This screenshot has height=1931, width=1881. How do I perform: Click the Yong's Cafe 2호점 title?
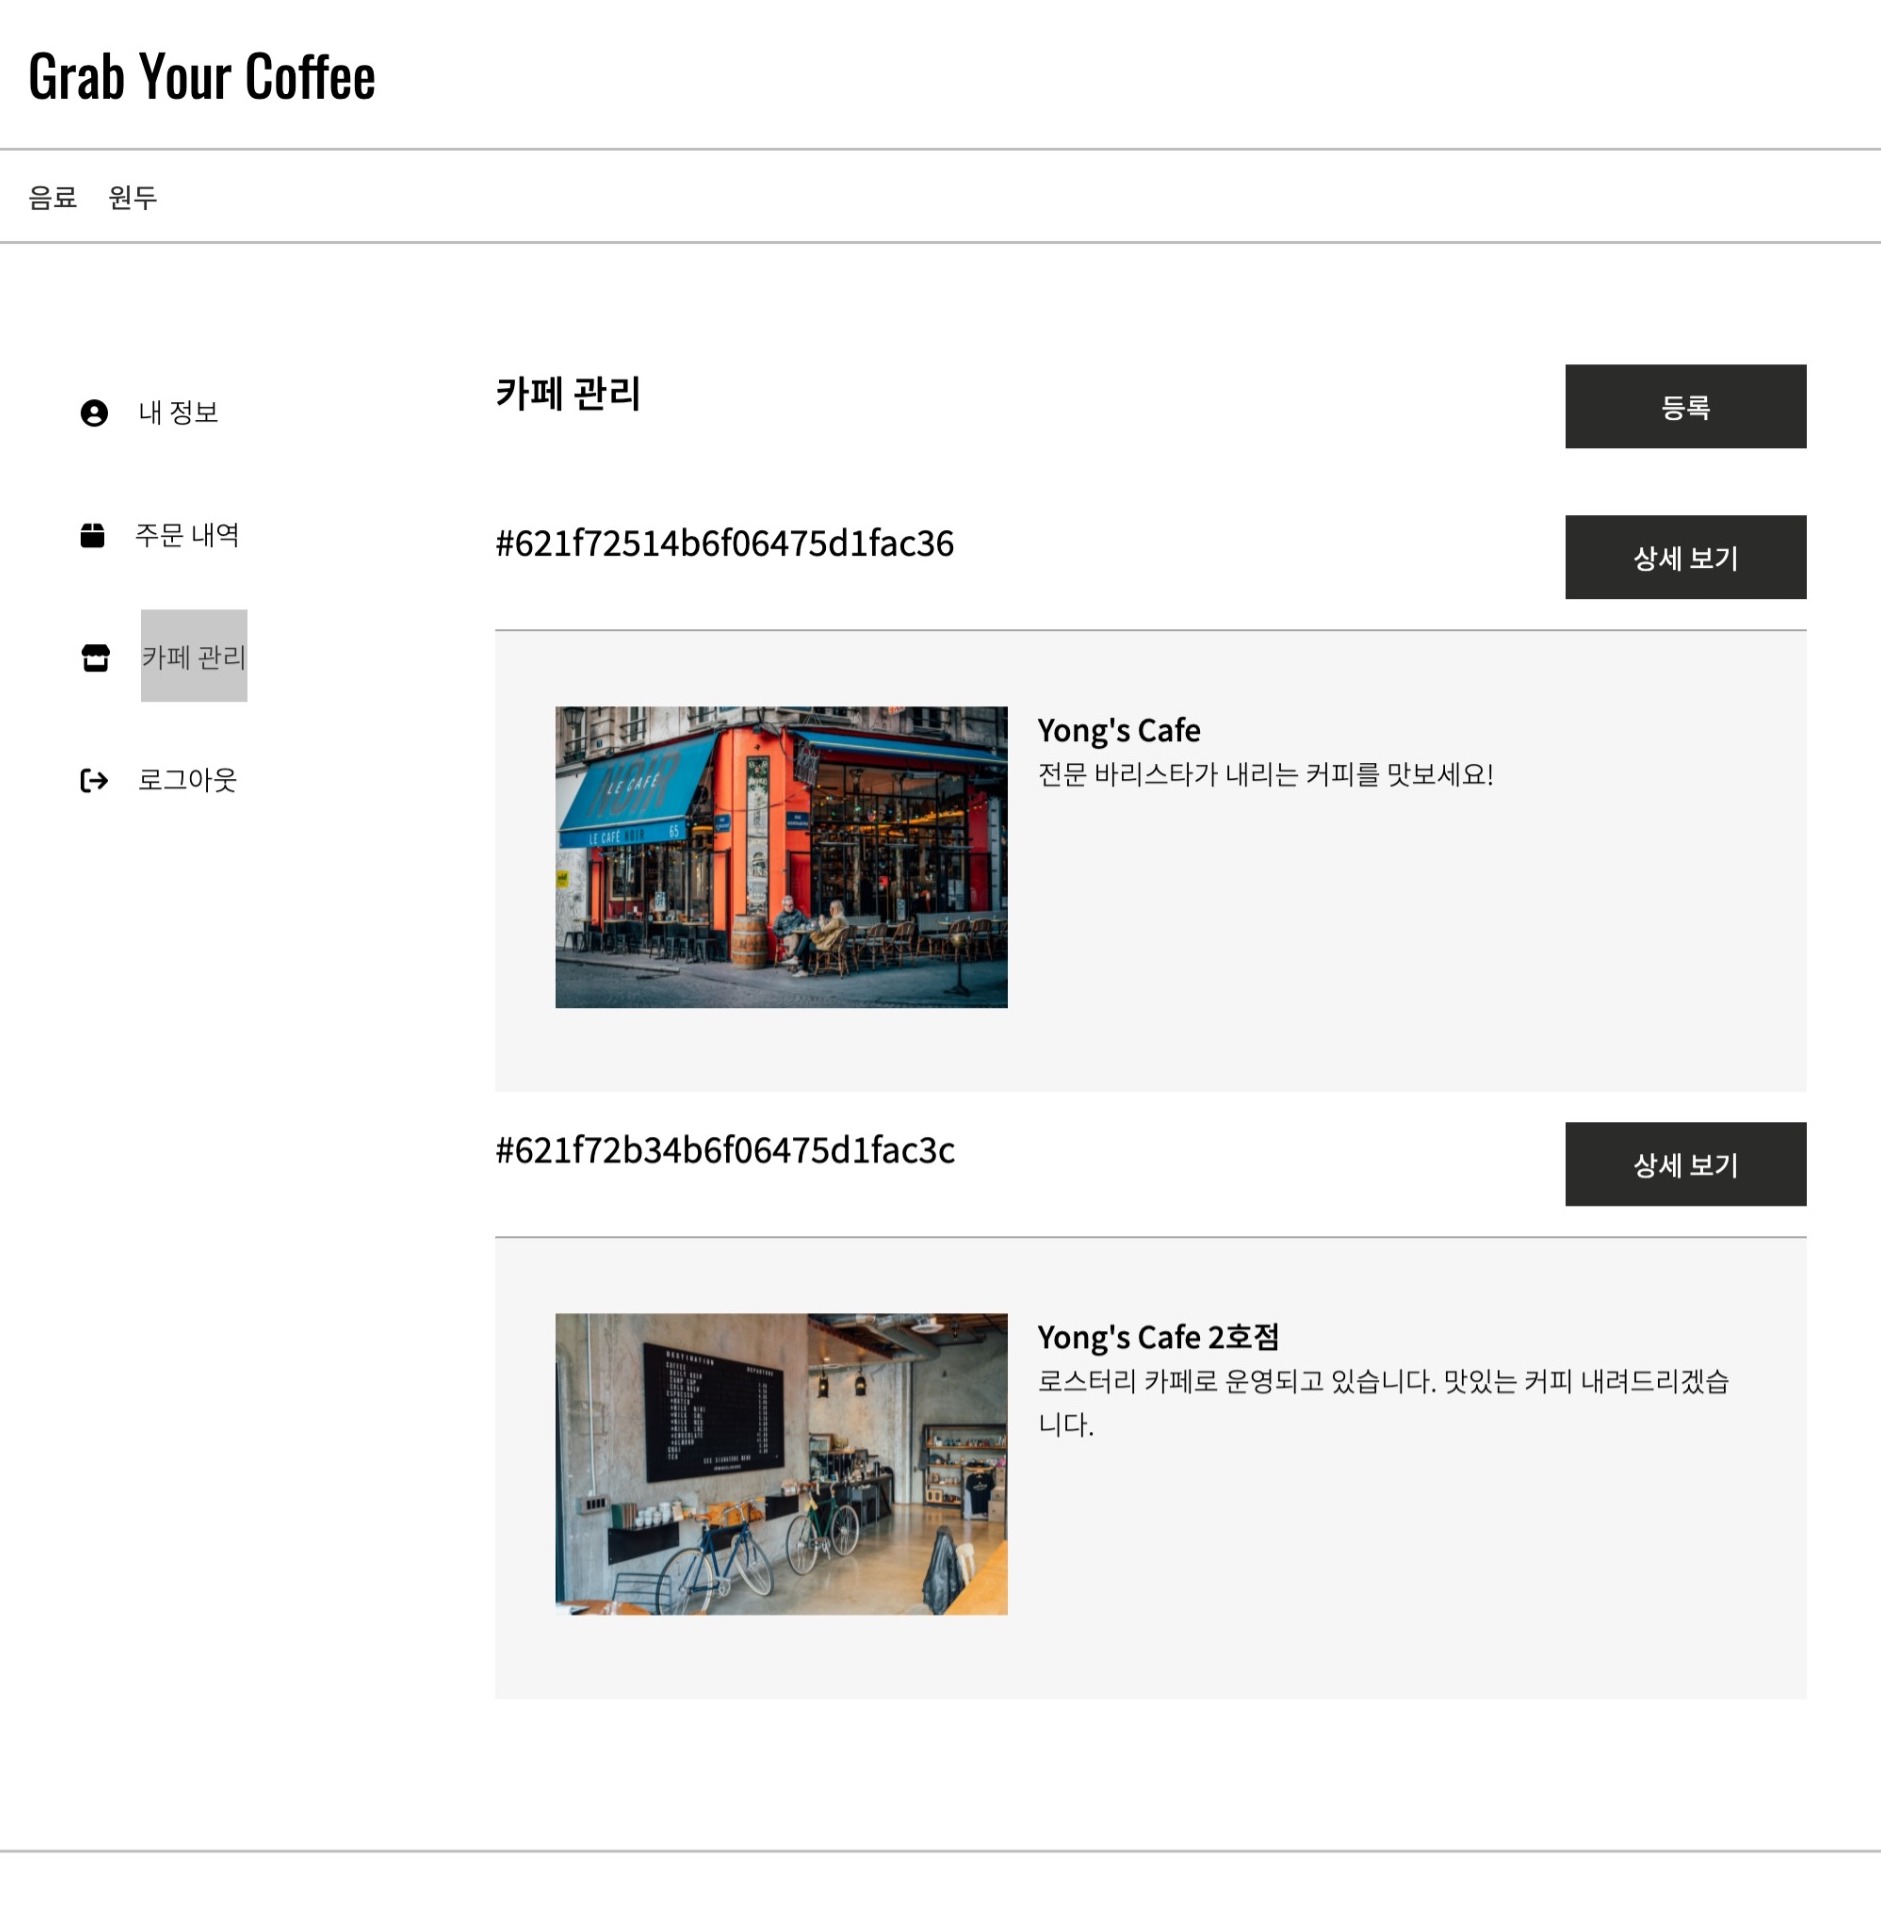1158,1338
